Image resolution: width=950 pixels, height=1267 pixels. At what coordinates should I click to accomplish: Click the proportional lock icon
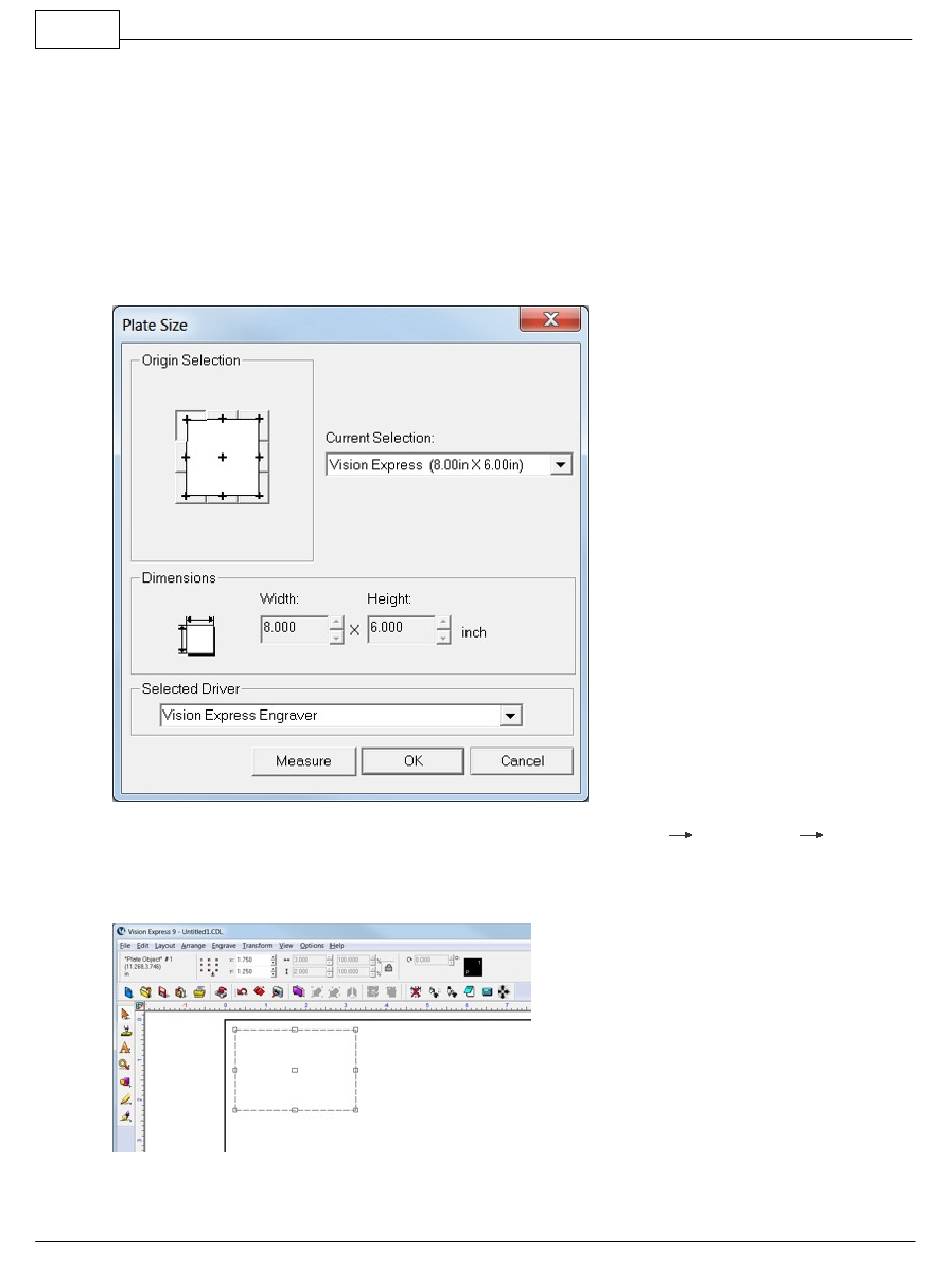(x=388, y=968)
